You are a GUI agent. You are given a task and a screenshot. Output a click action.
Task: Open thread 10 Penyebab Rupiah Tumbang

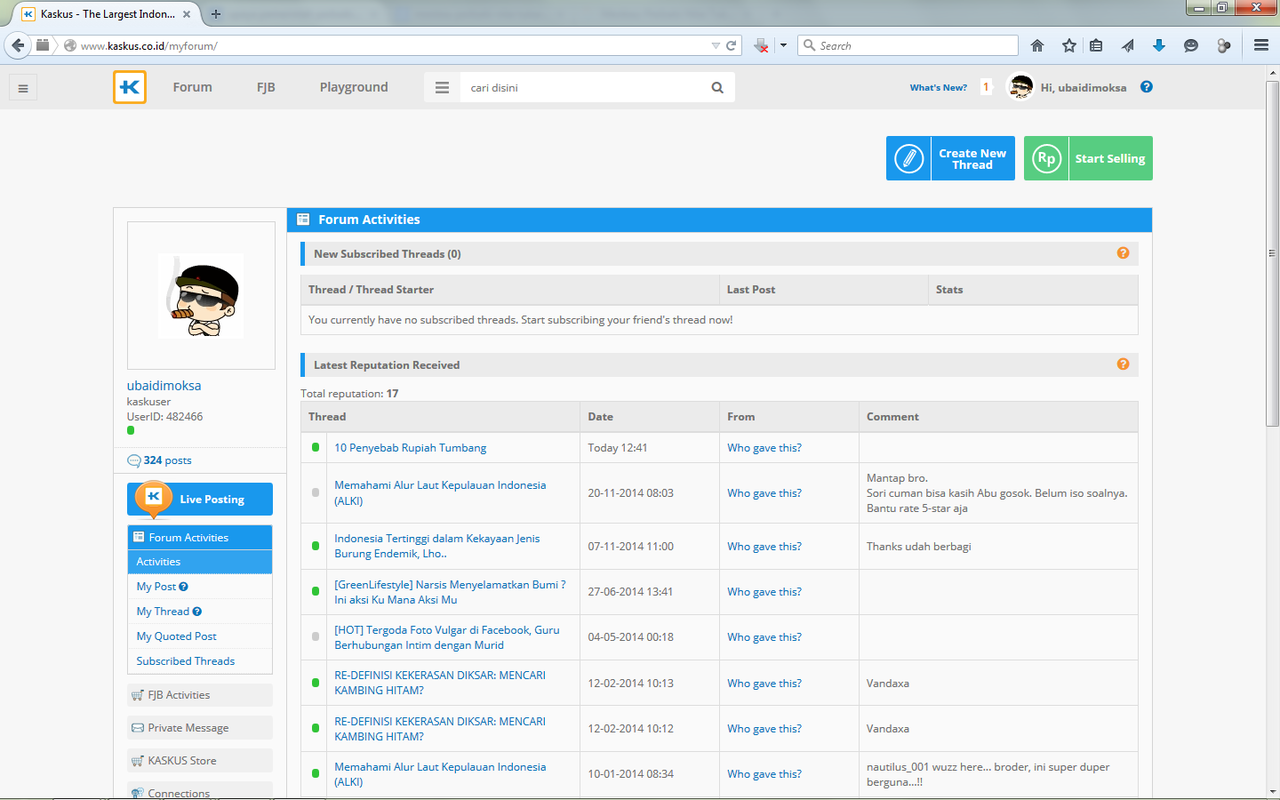tap(410, 448)
